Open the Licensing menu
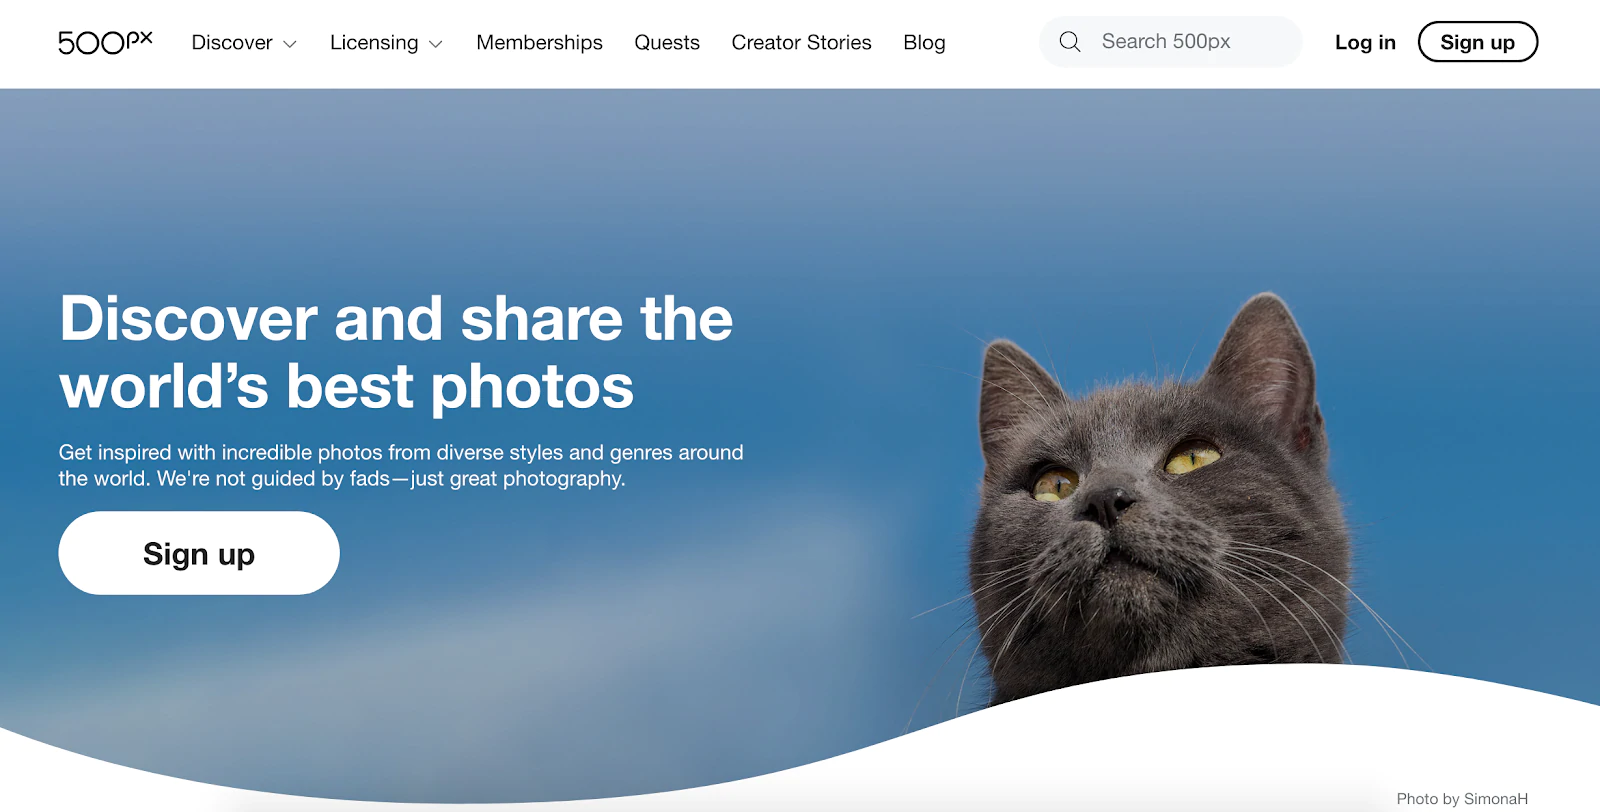The height and width of the screenshot is (812, 1600). [x=374, y=43]
